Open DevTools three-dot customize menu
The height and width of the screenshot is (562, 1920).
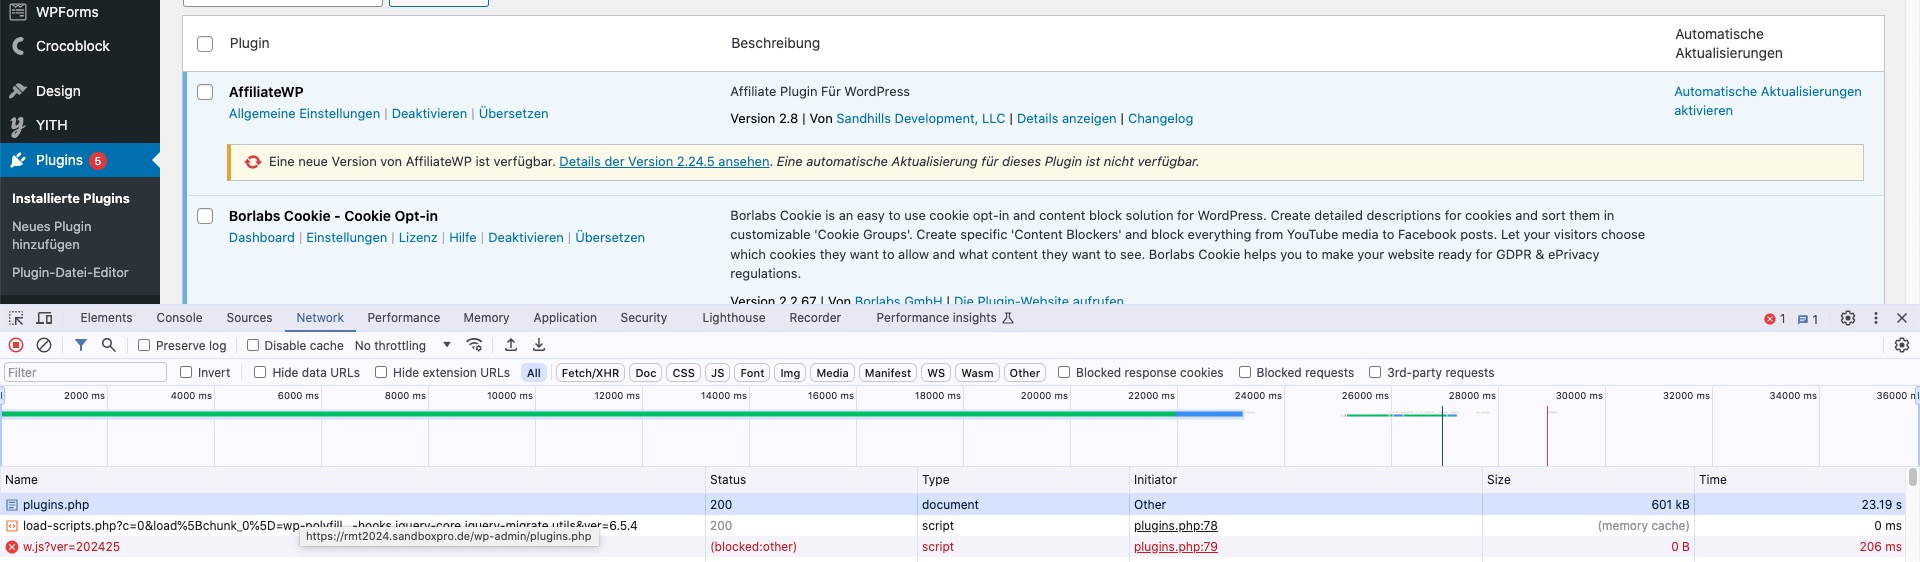click(x=1876, y=318)
